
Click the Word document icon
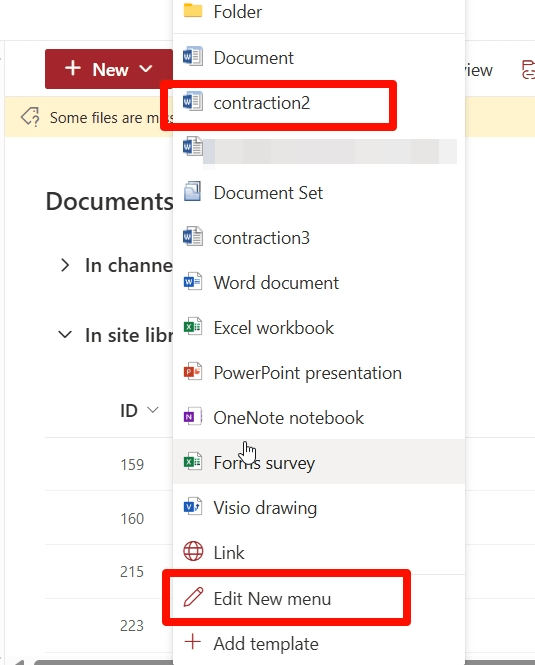(193, 281)
